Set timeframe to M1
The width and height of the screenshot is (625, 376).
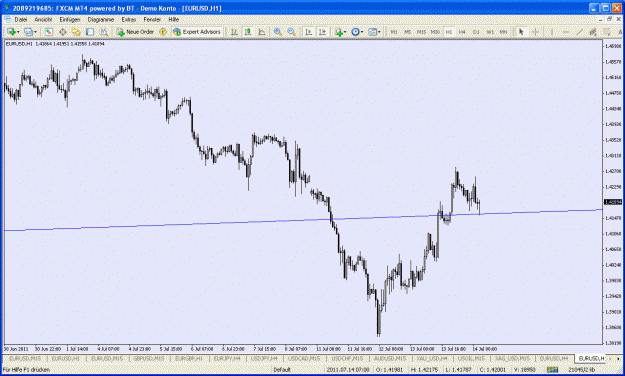394,32
